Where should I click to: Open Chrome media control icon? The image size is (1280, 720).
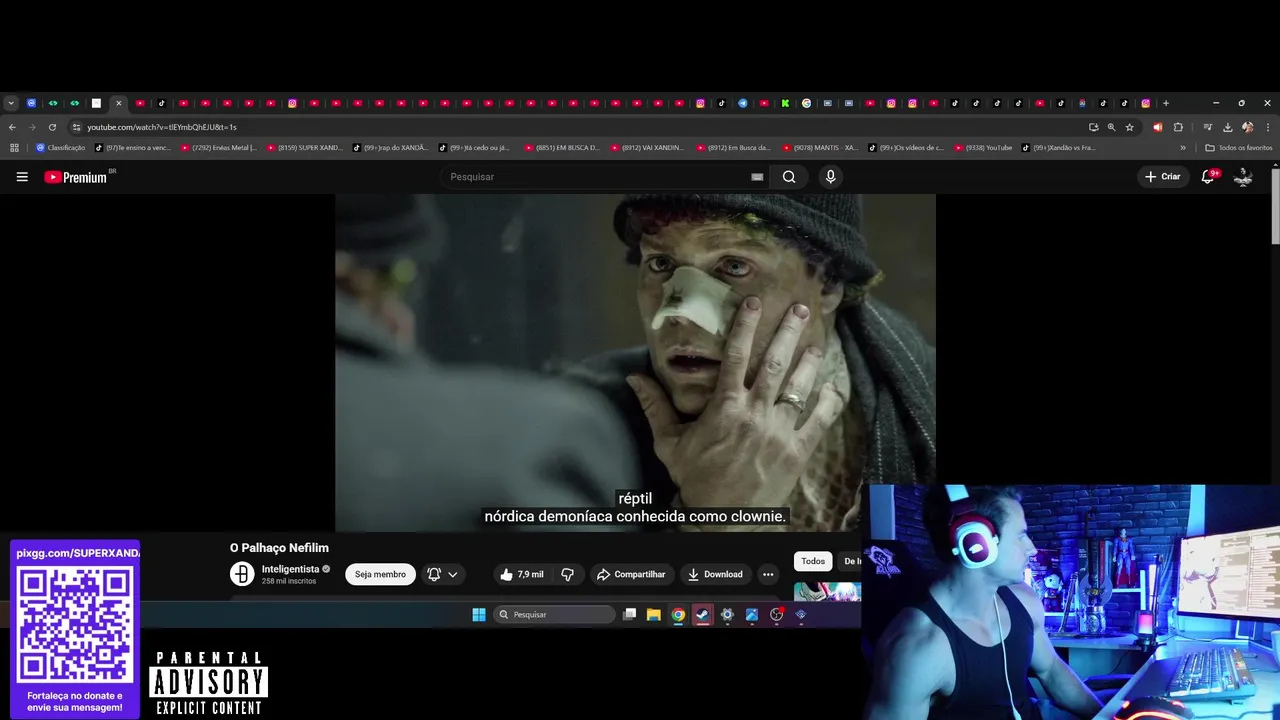point(1208,127)
